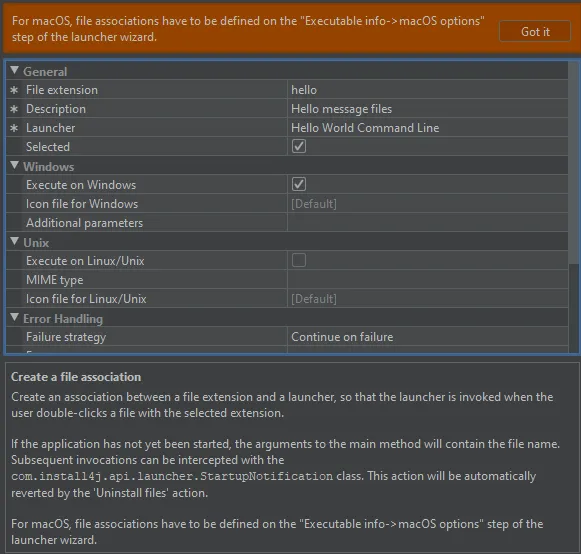The height and width of the screenshot is (554, 581).
Task: Click the required asterisk beside File extension
Action: click(x=14, y=90)
